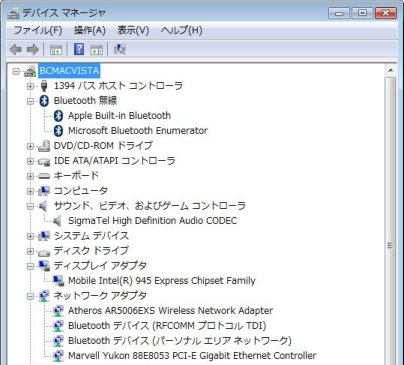Viewport: 404px width, 365px height.
Task: Open the 操作(A) menu
Action: 90,30
